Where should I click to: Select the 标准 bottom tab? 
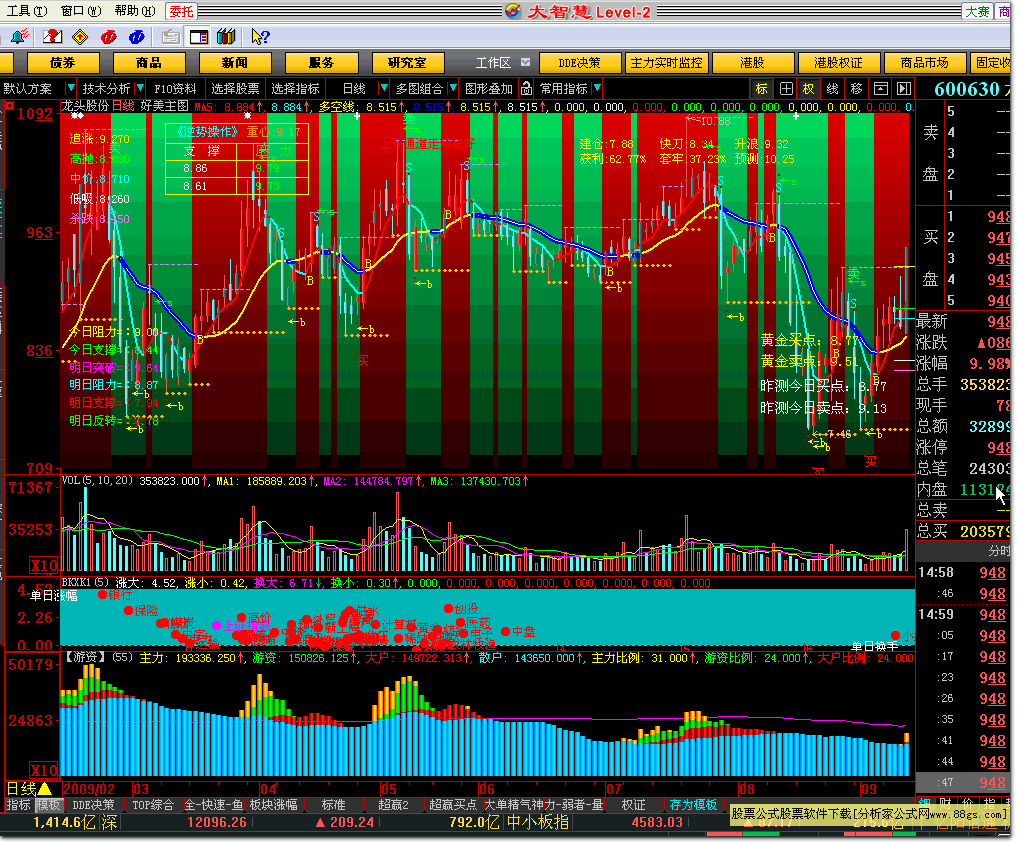click(333, 805)
